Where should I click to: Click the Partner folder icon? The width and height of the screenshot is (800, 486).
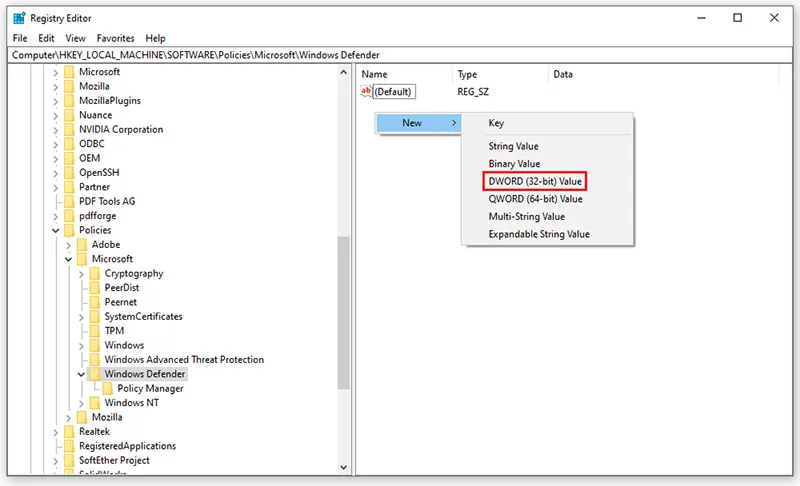[69, 187]
